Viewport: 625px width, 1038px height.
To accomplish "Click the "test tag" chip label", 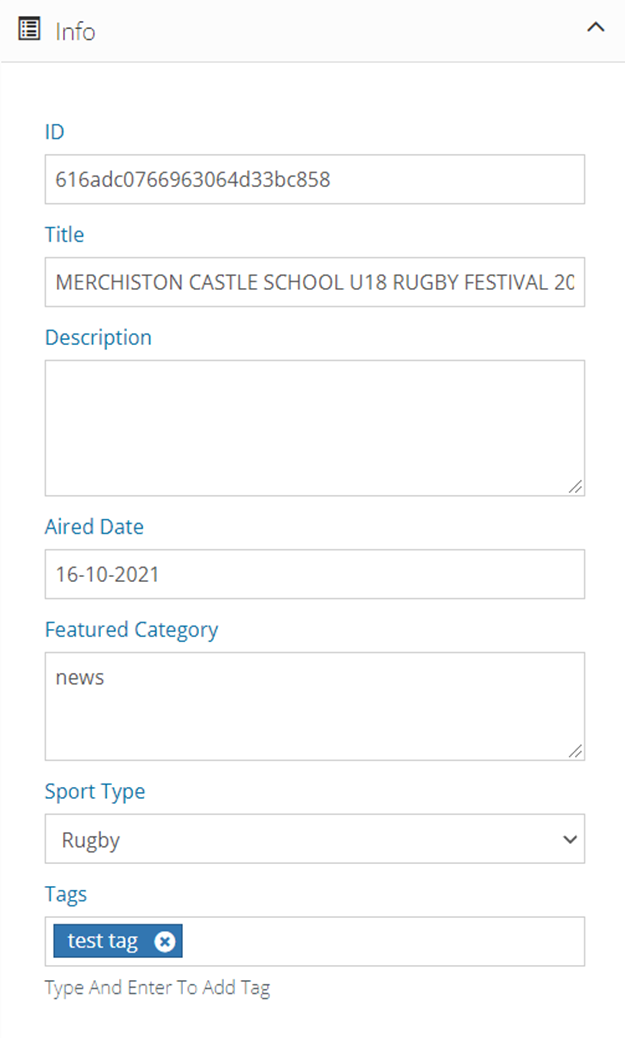I will (103, 942).
